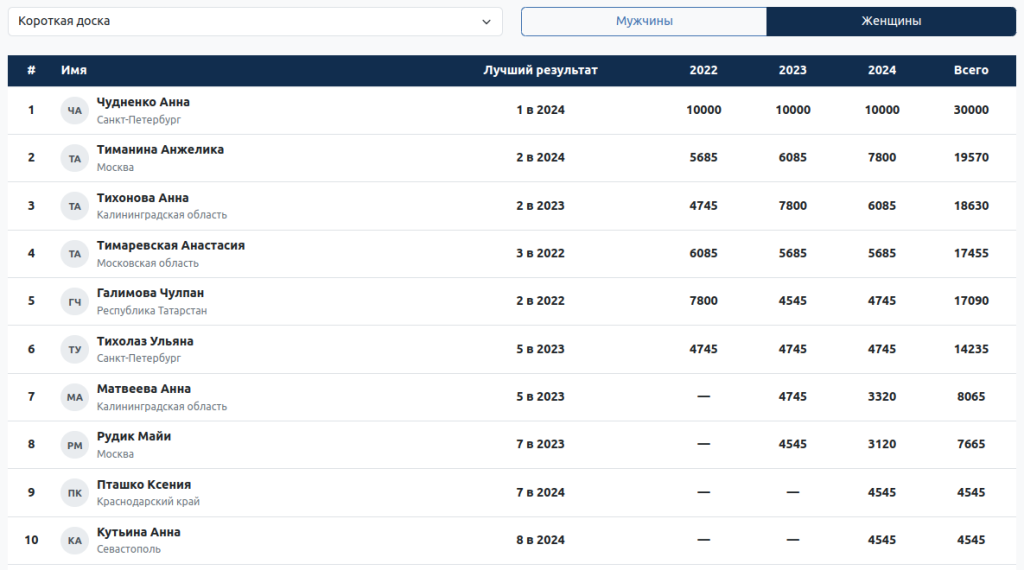
Task: Select the Женщины ranking toggle
Action: [891, 21]
